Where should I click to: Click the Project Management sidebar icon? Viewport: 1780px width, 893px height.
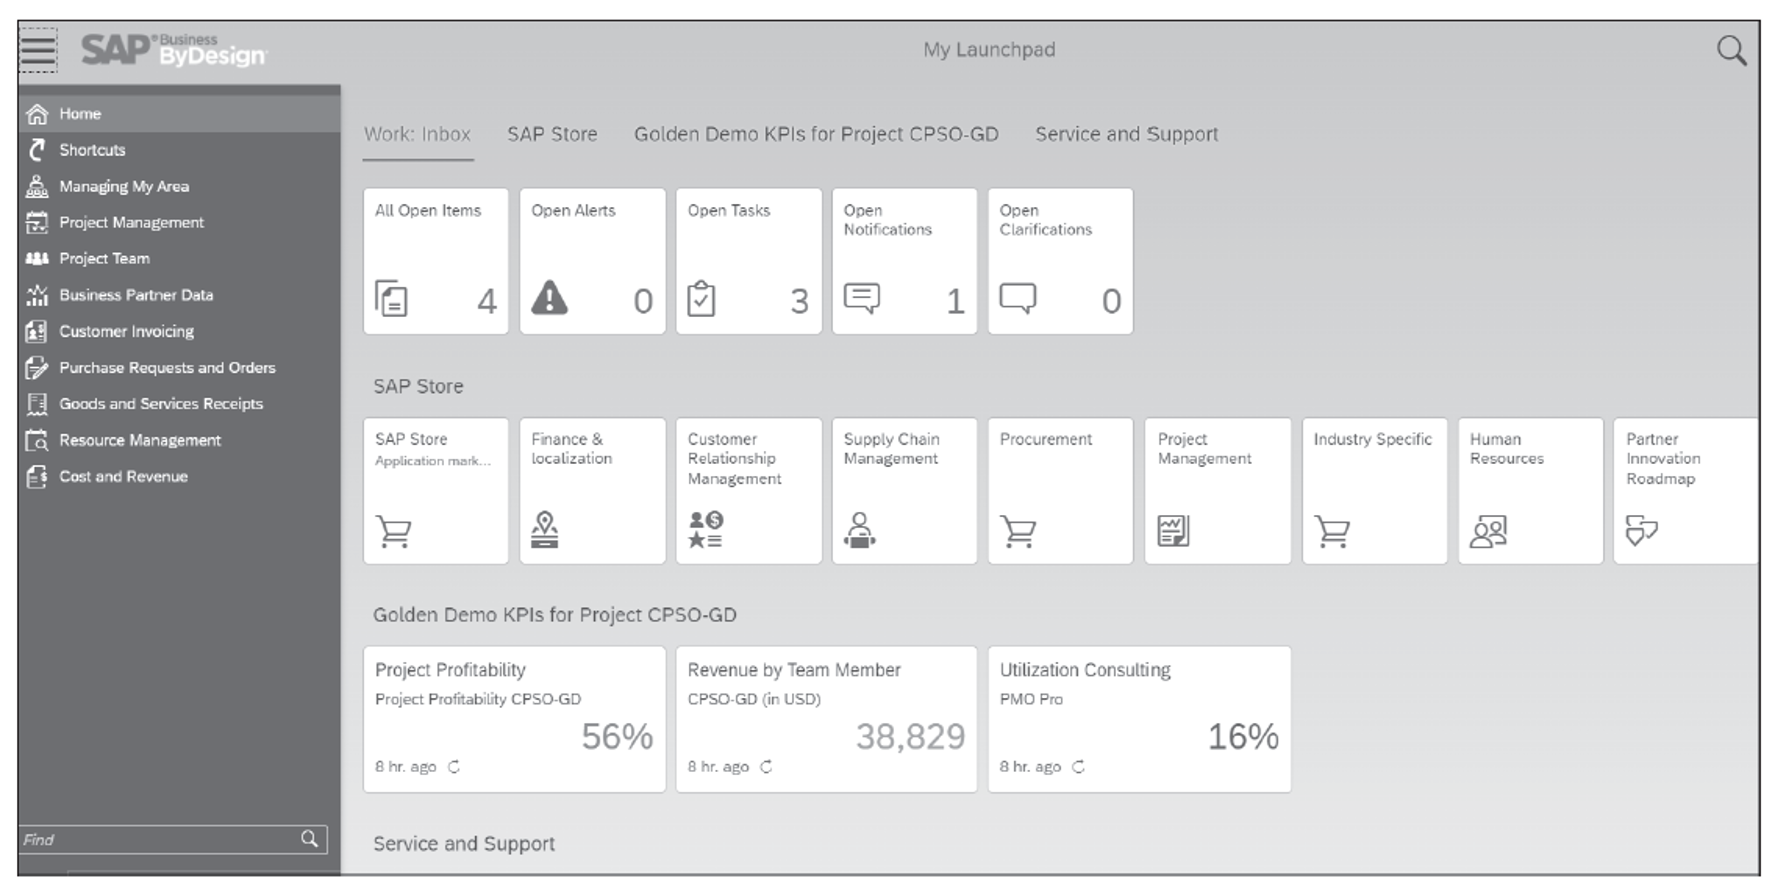click(x=37, y=222)
